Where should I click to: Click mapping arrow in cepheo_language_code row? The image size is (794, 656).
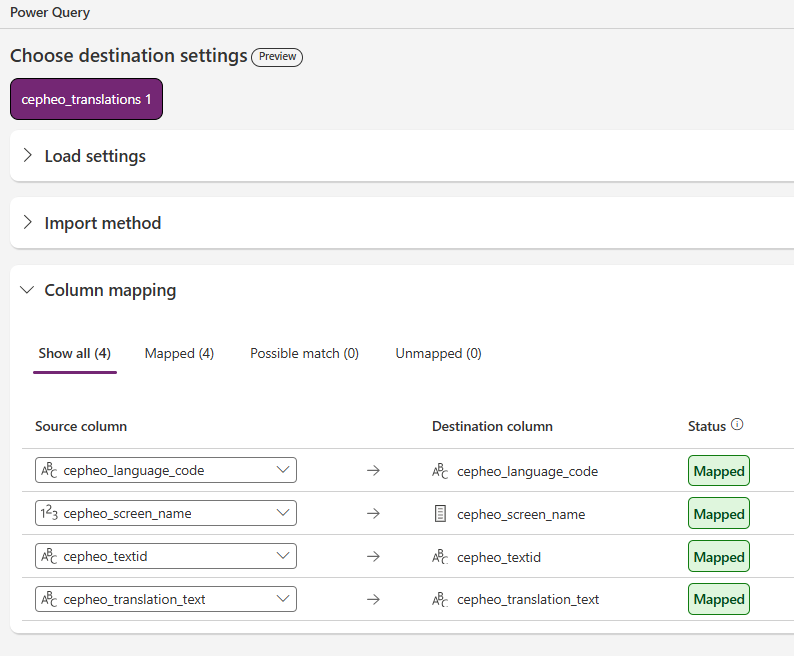[373, 471]
